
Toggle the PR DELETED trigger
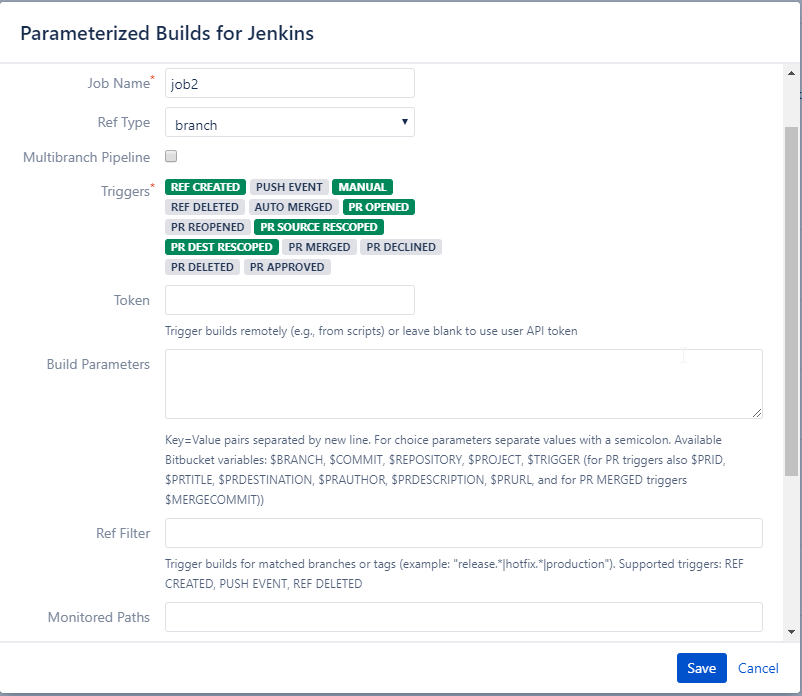coord(202,266)
